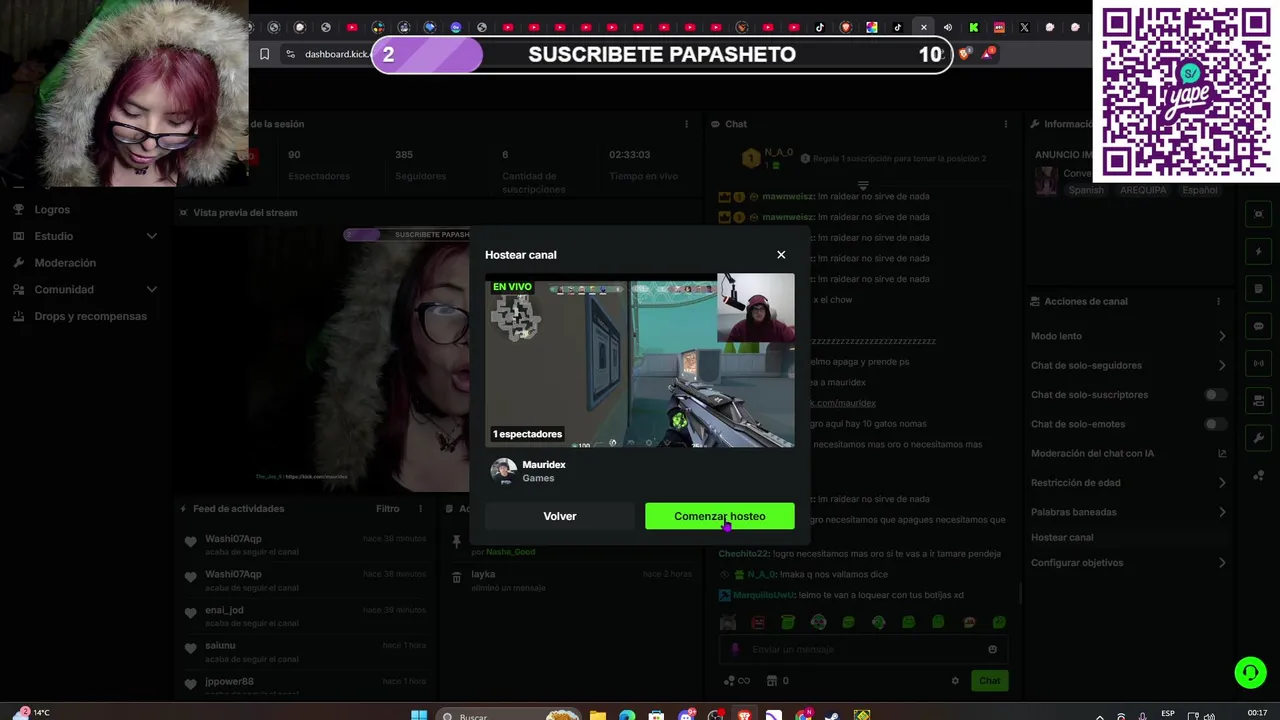Open Moderación del chat con IA link icon
The height and width of the screenshot is (720, 1280).
[x=1222, y=453]
